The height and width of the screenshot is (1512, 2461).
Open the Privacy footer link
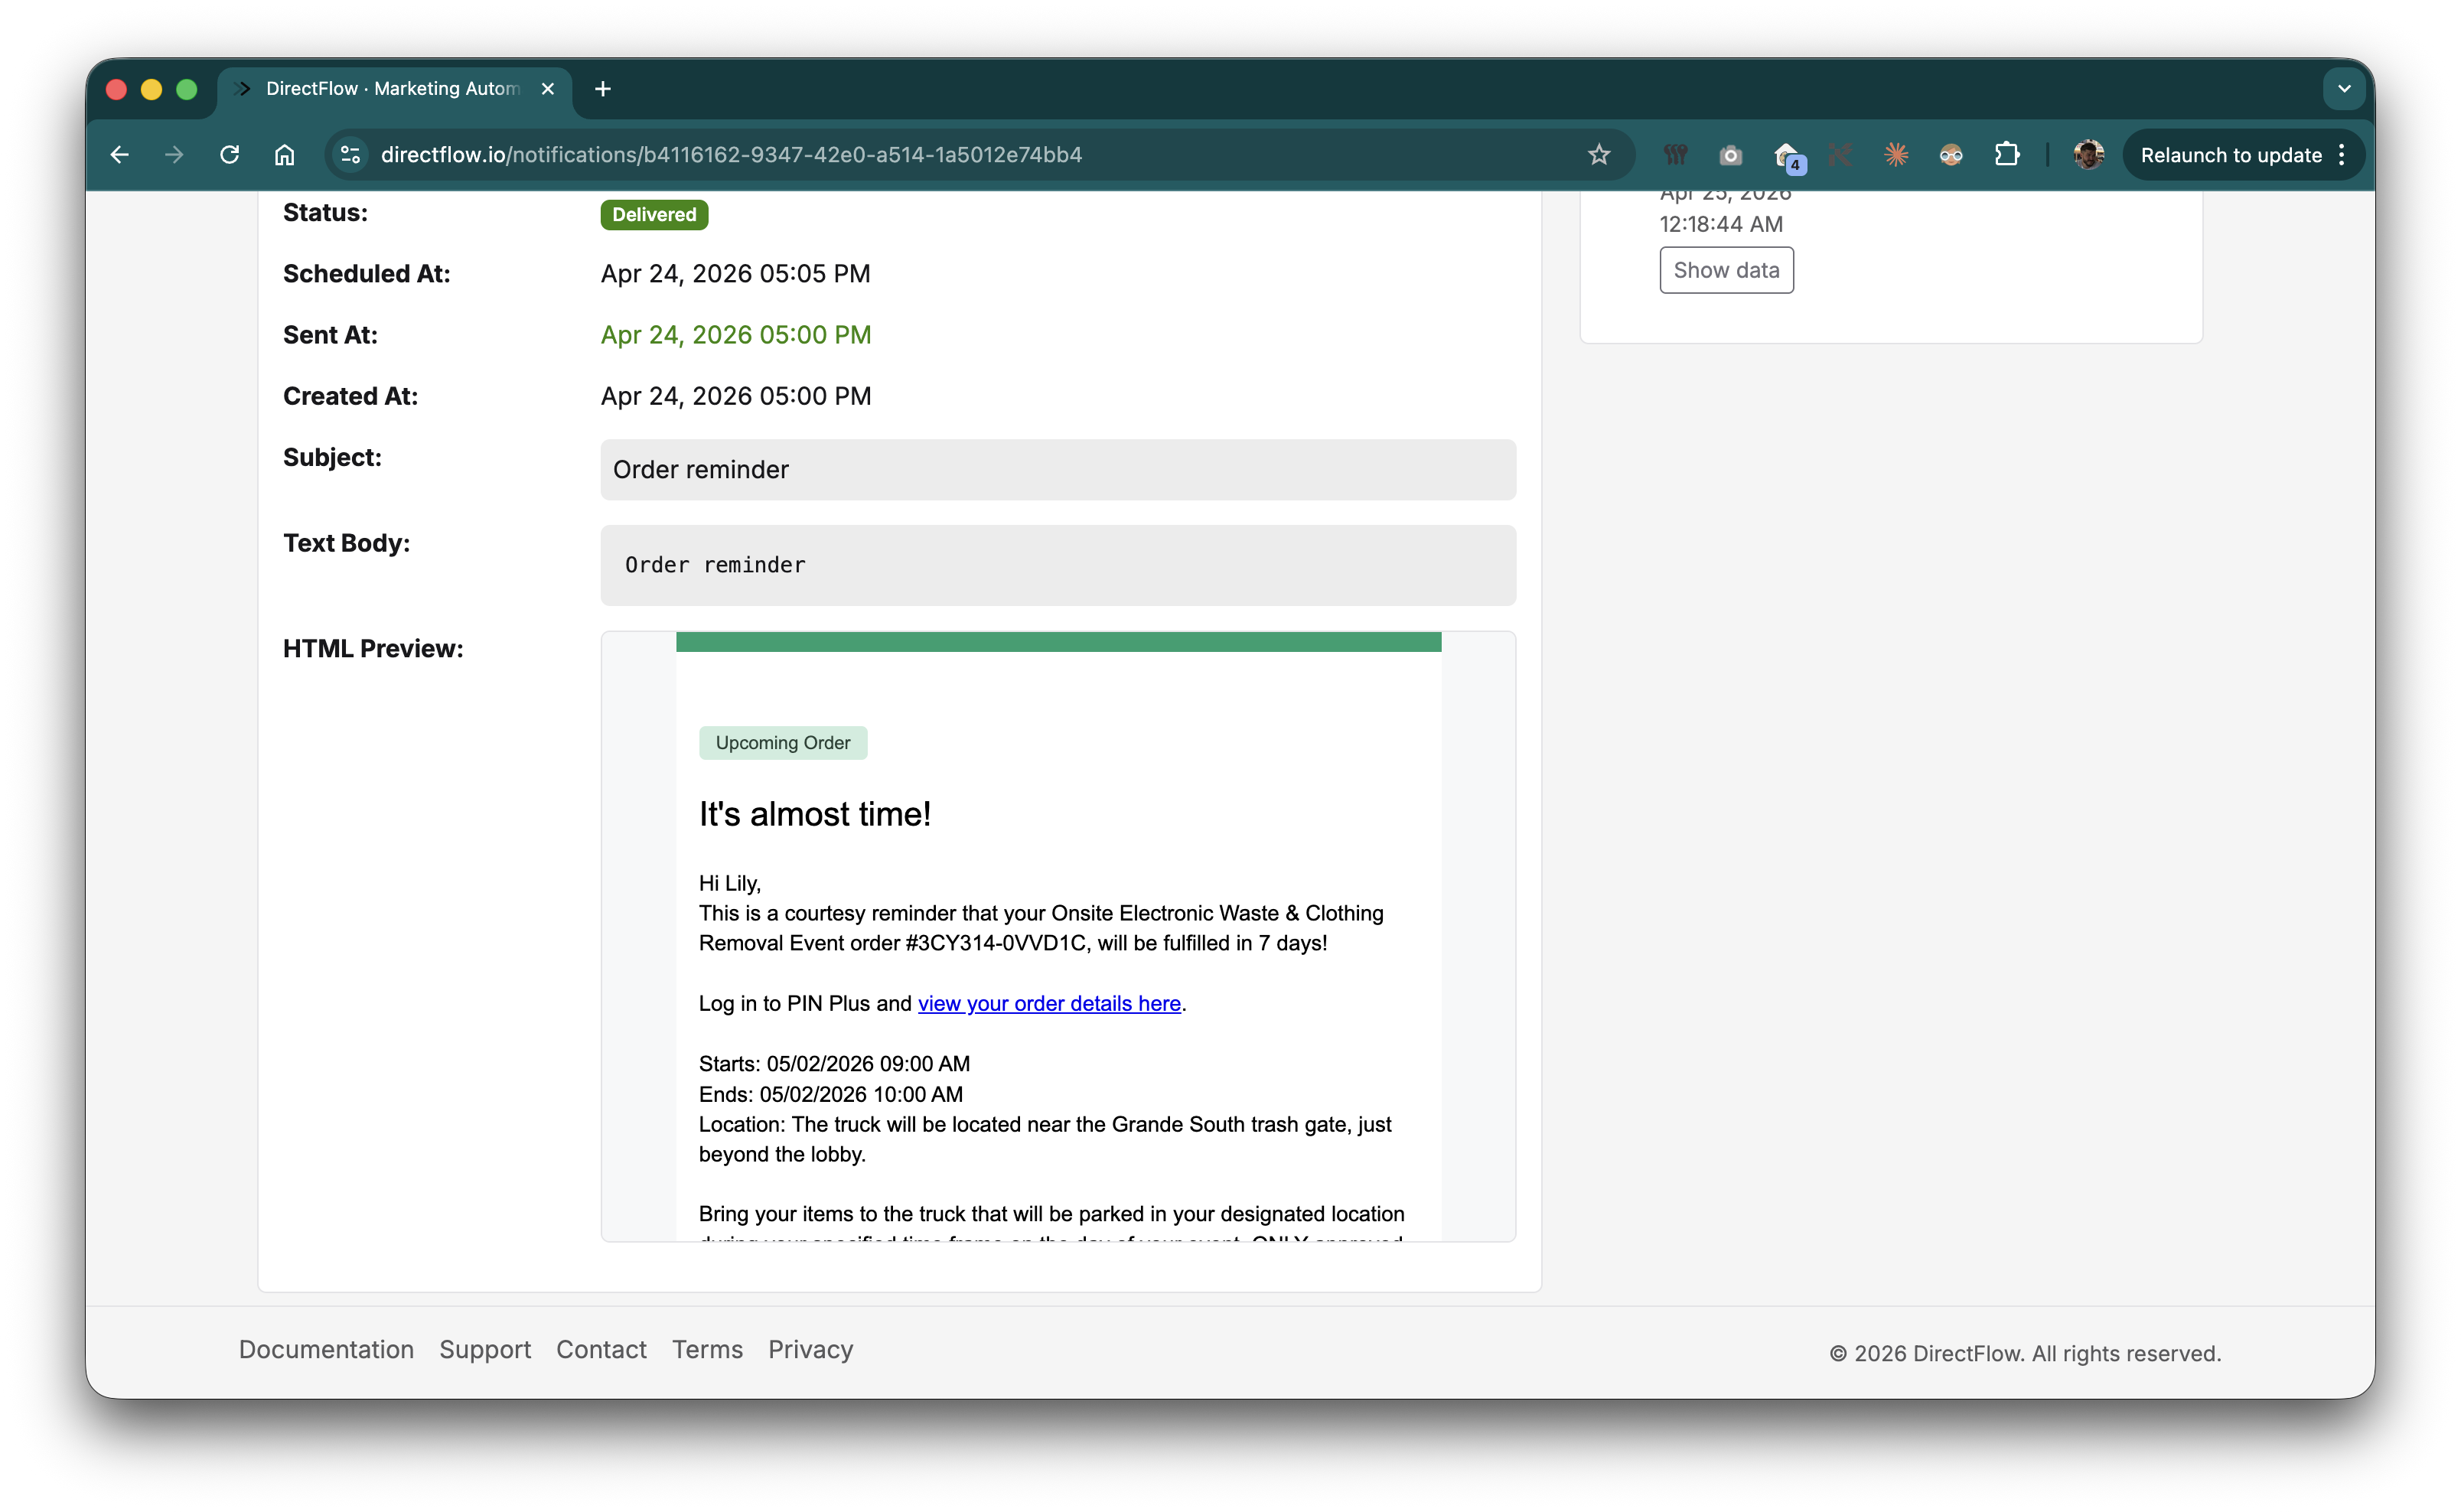tap(810, 1349)
